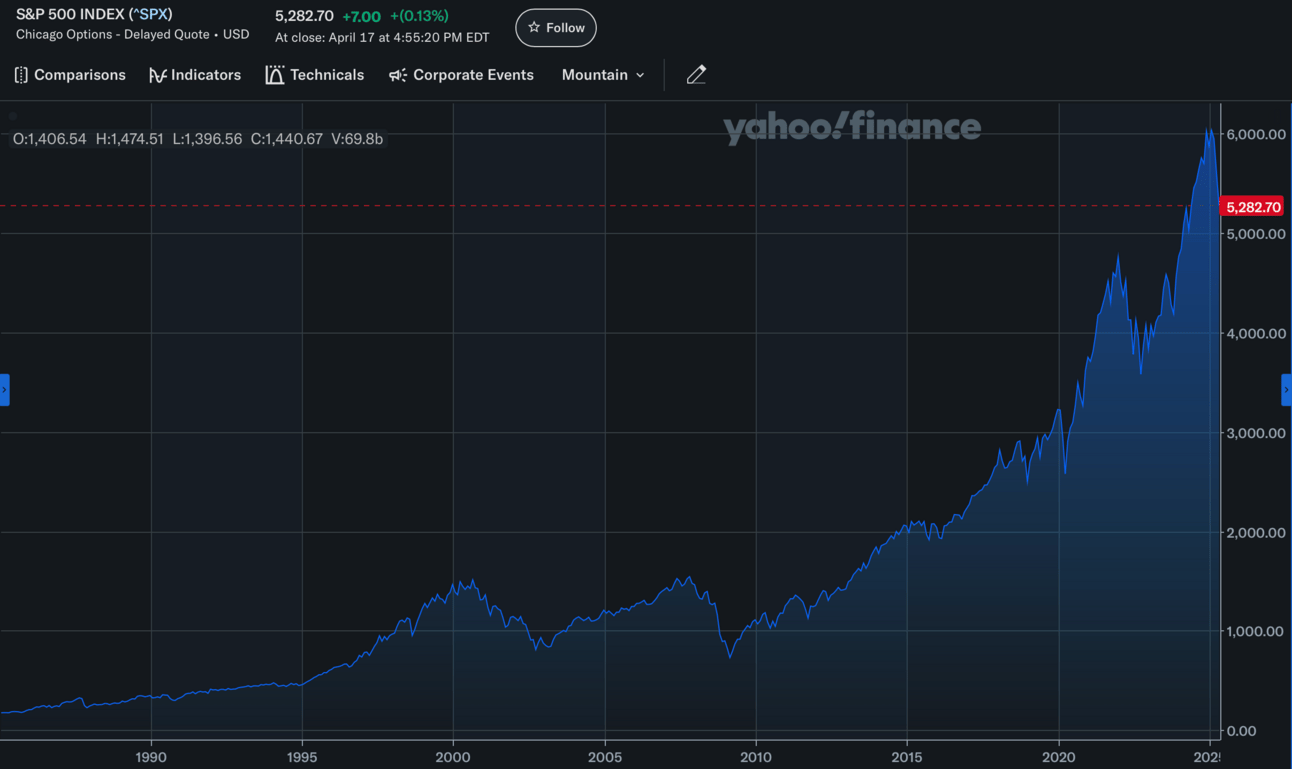Follow the S&P 500 index
This screenshot has height=769, width=1292.
[556, 28]
